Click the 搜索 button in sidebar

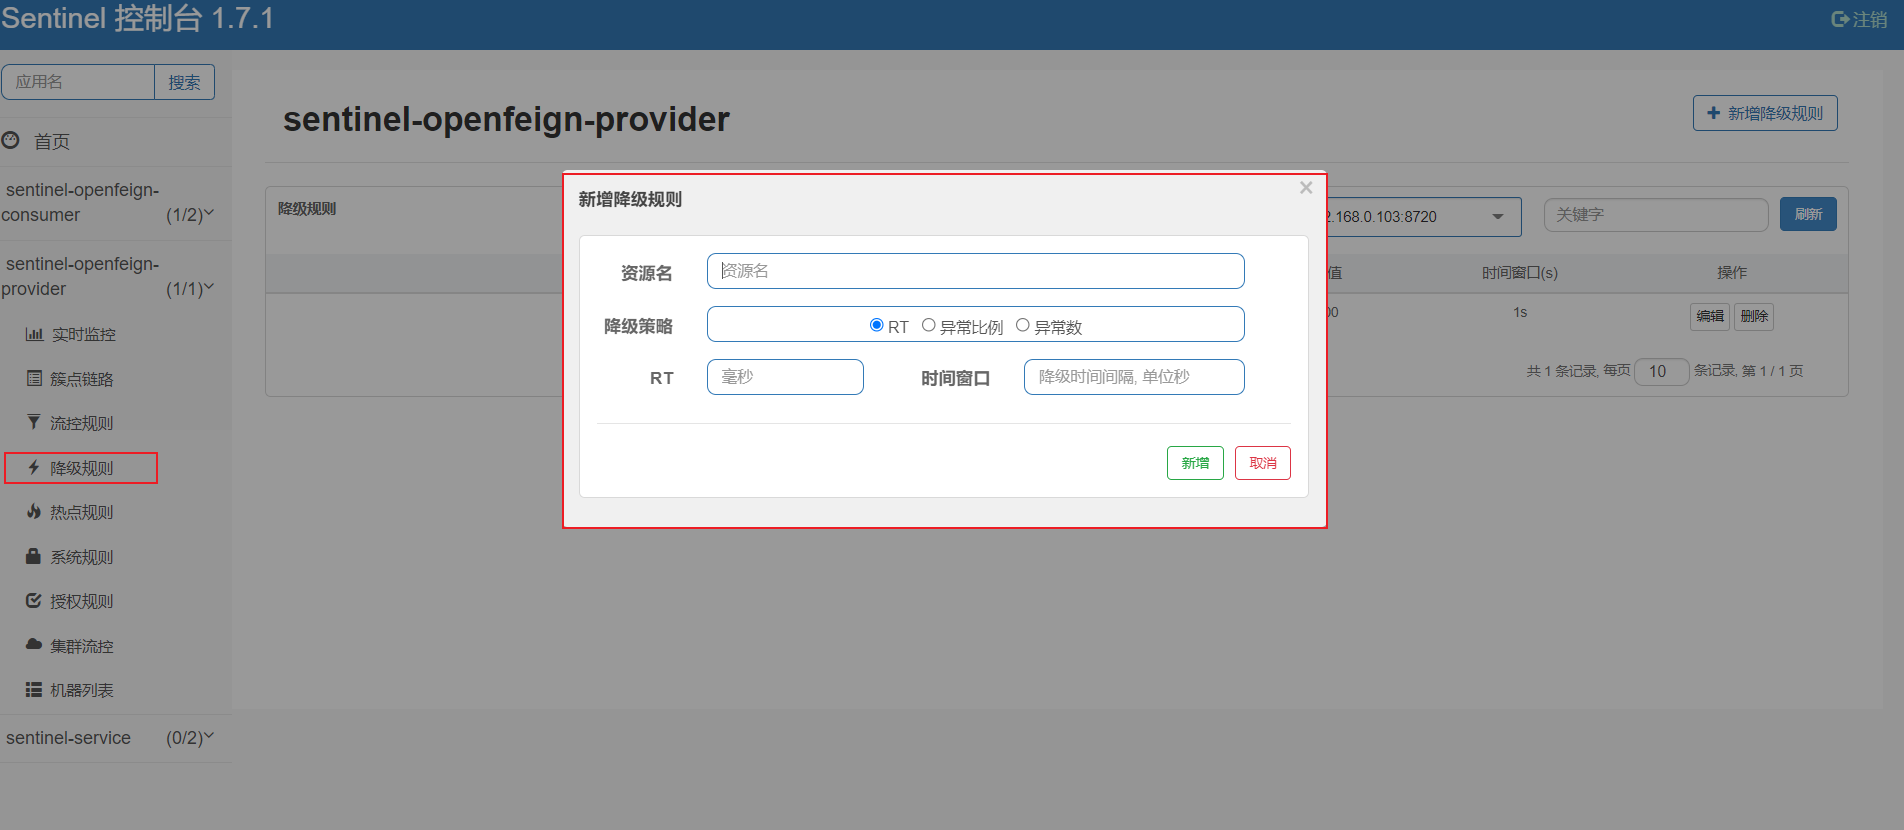coord(184,82)
